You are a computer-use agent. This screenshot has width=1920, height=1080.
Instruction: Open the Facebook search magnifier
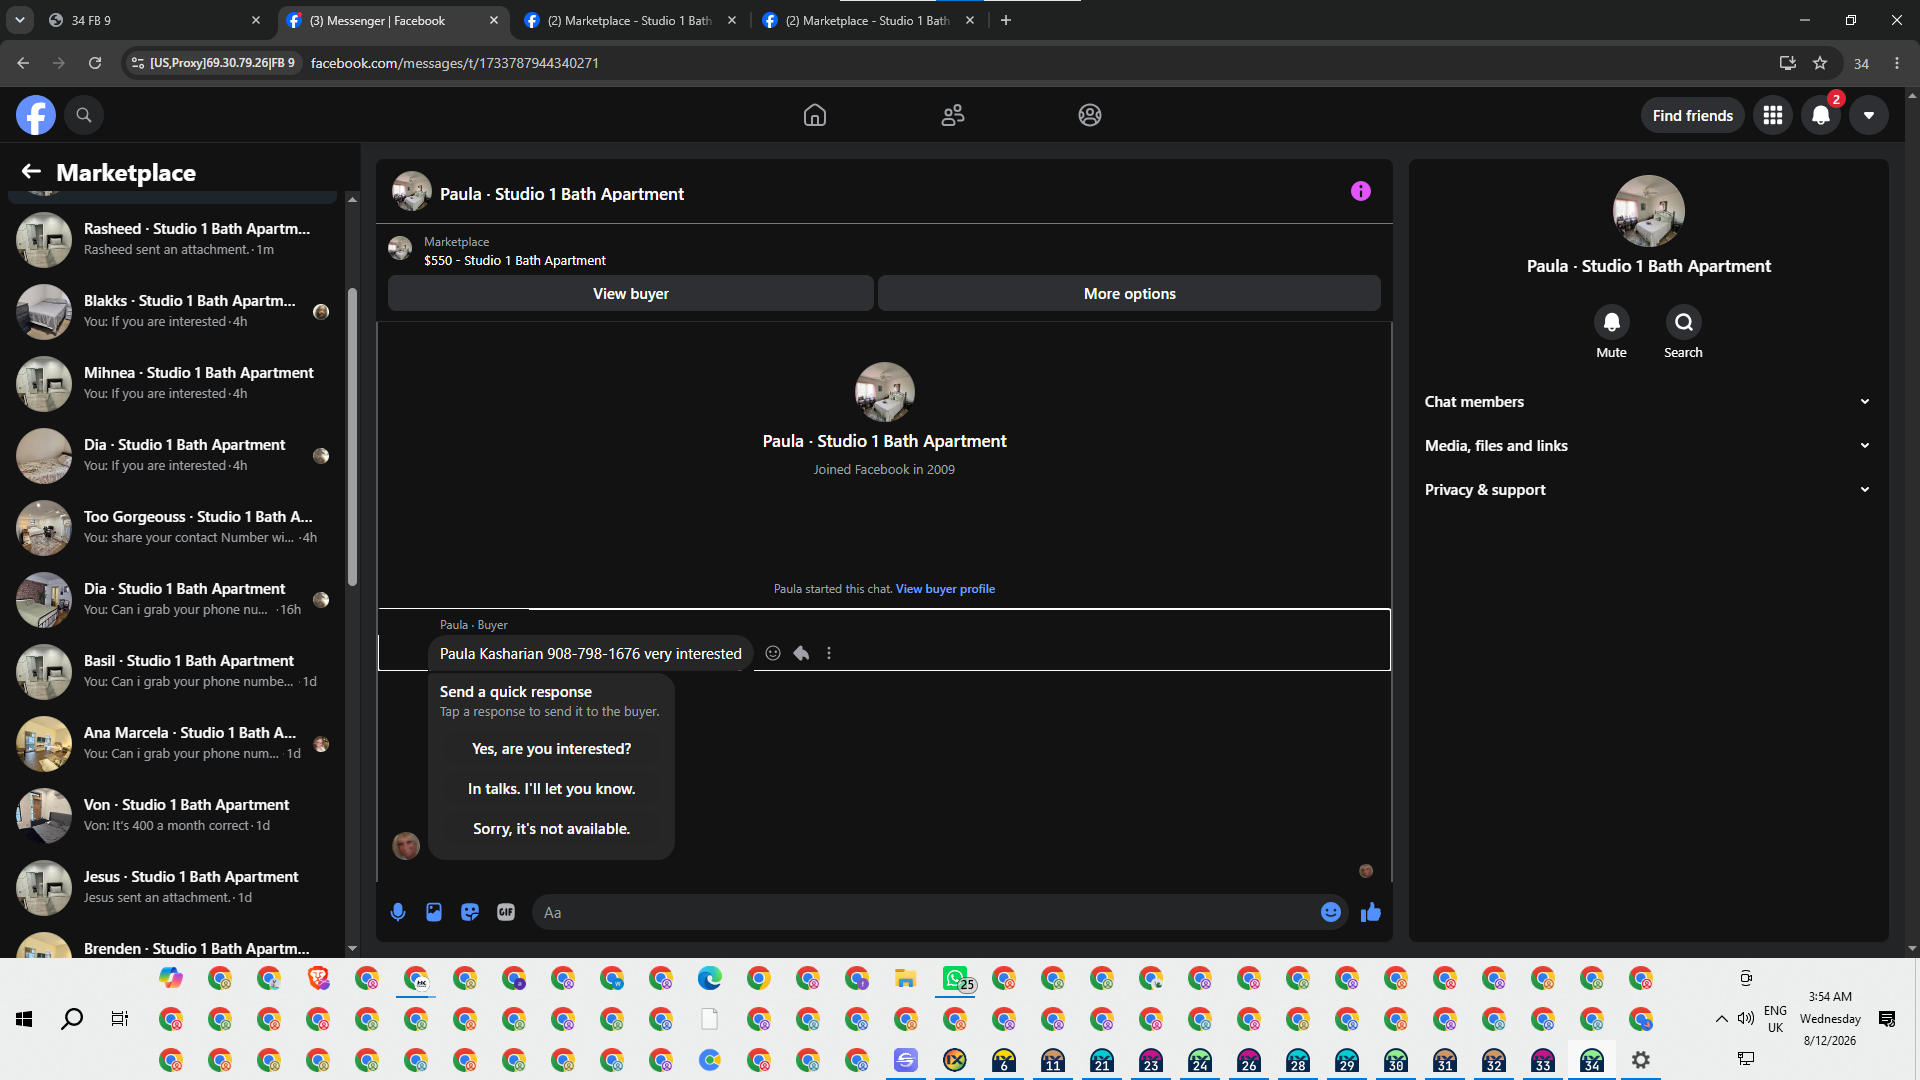tap(84, 115)
